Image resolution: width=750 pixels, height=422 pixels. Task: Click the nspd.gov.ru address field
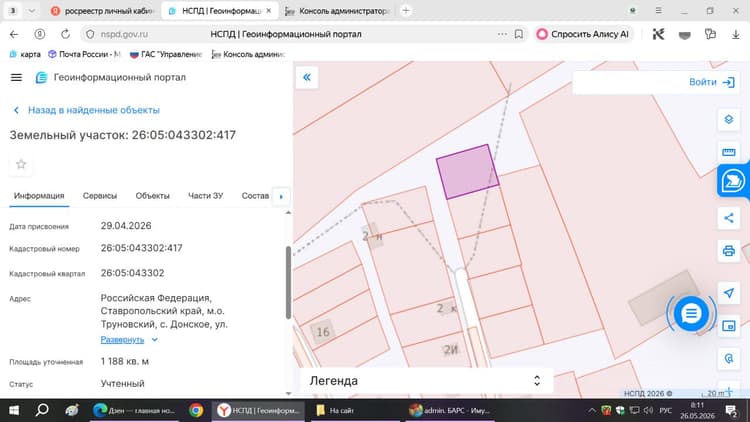pos(124,34)
